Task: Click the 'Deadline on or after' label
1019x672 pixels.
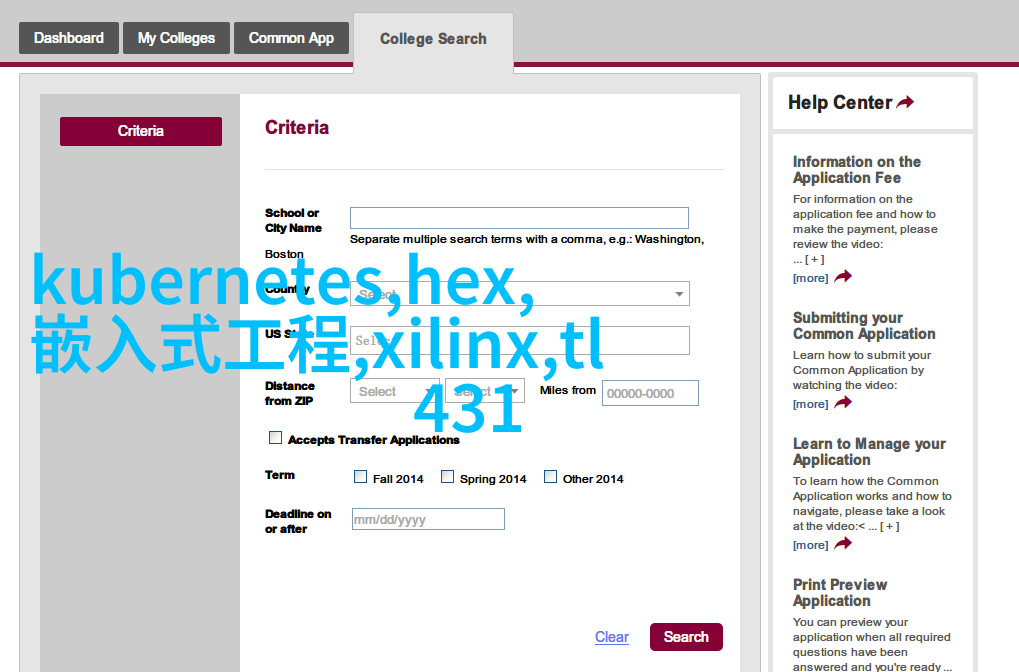Action: click(x=298, y=521)
